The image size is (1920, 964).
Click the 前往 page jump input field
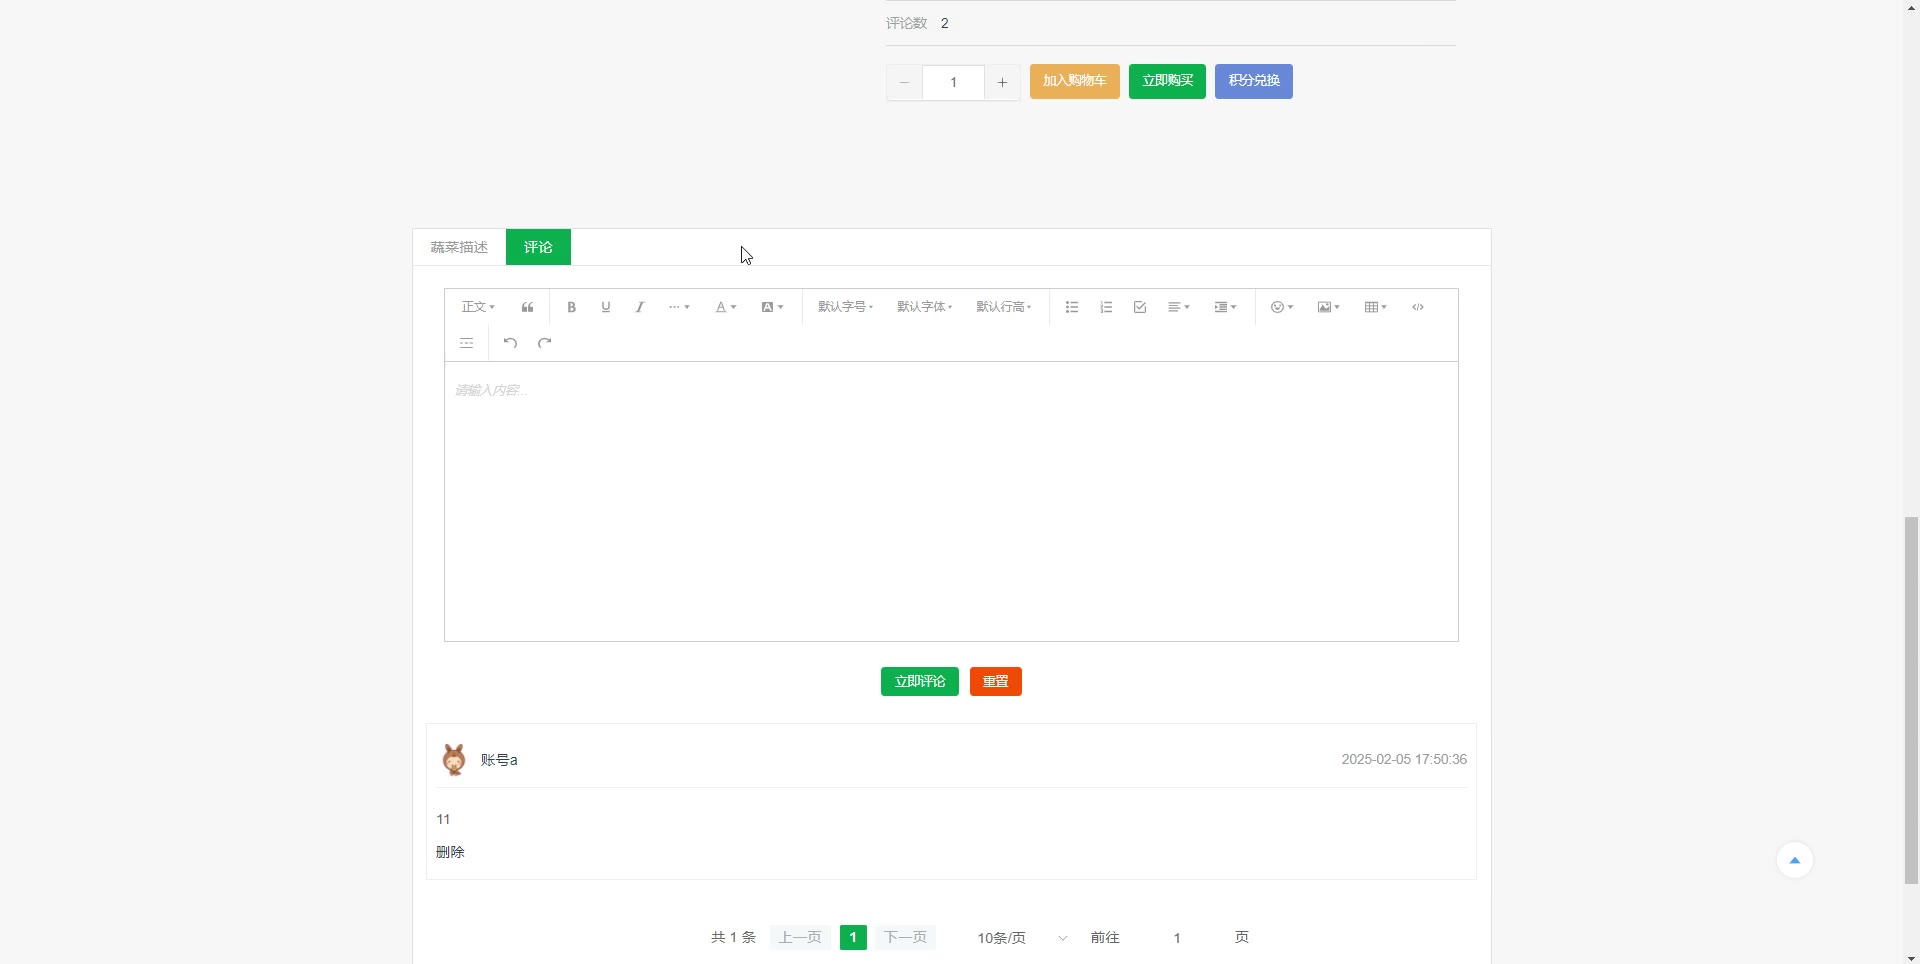1177,938
